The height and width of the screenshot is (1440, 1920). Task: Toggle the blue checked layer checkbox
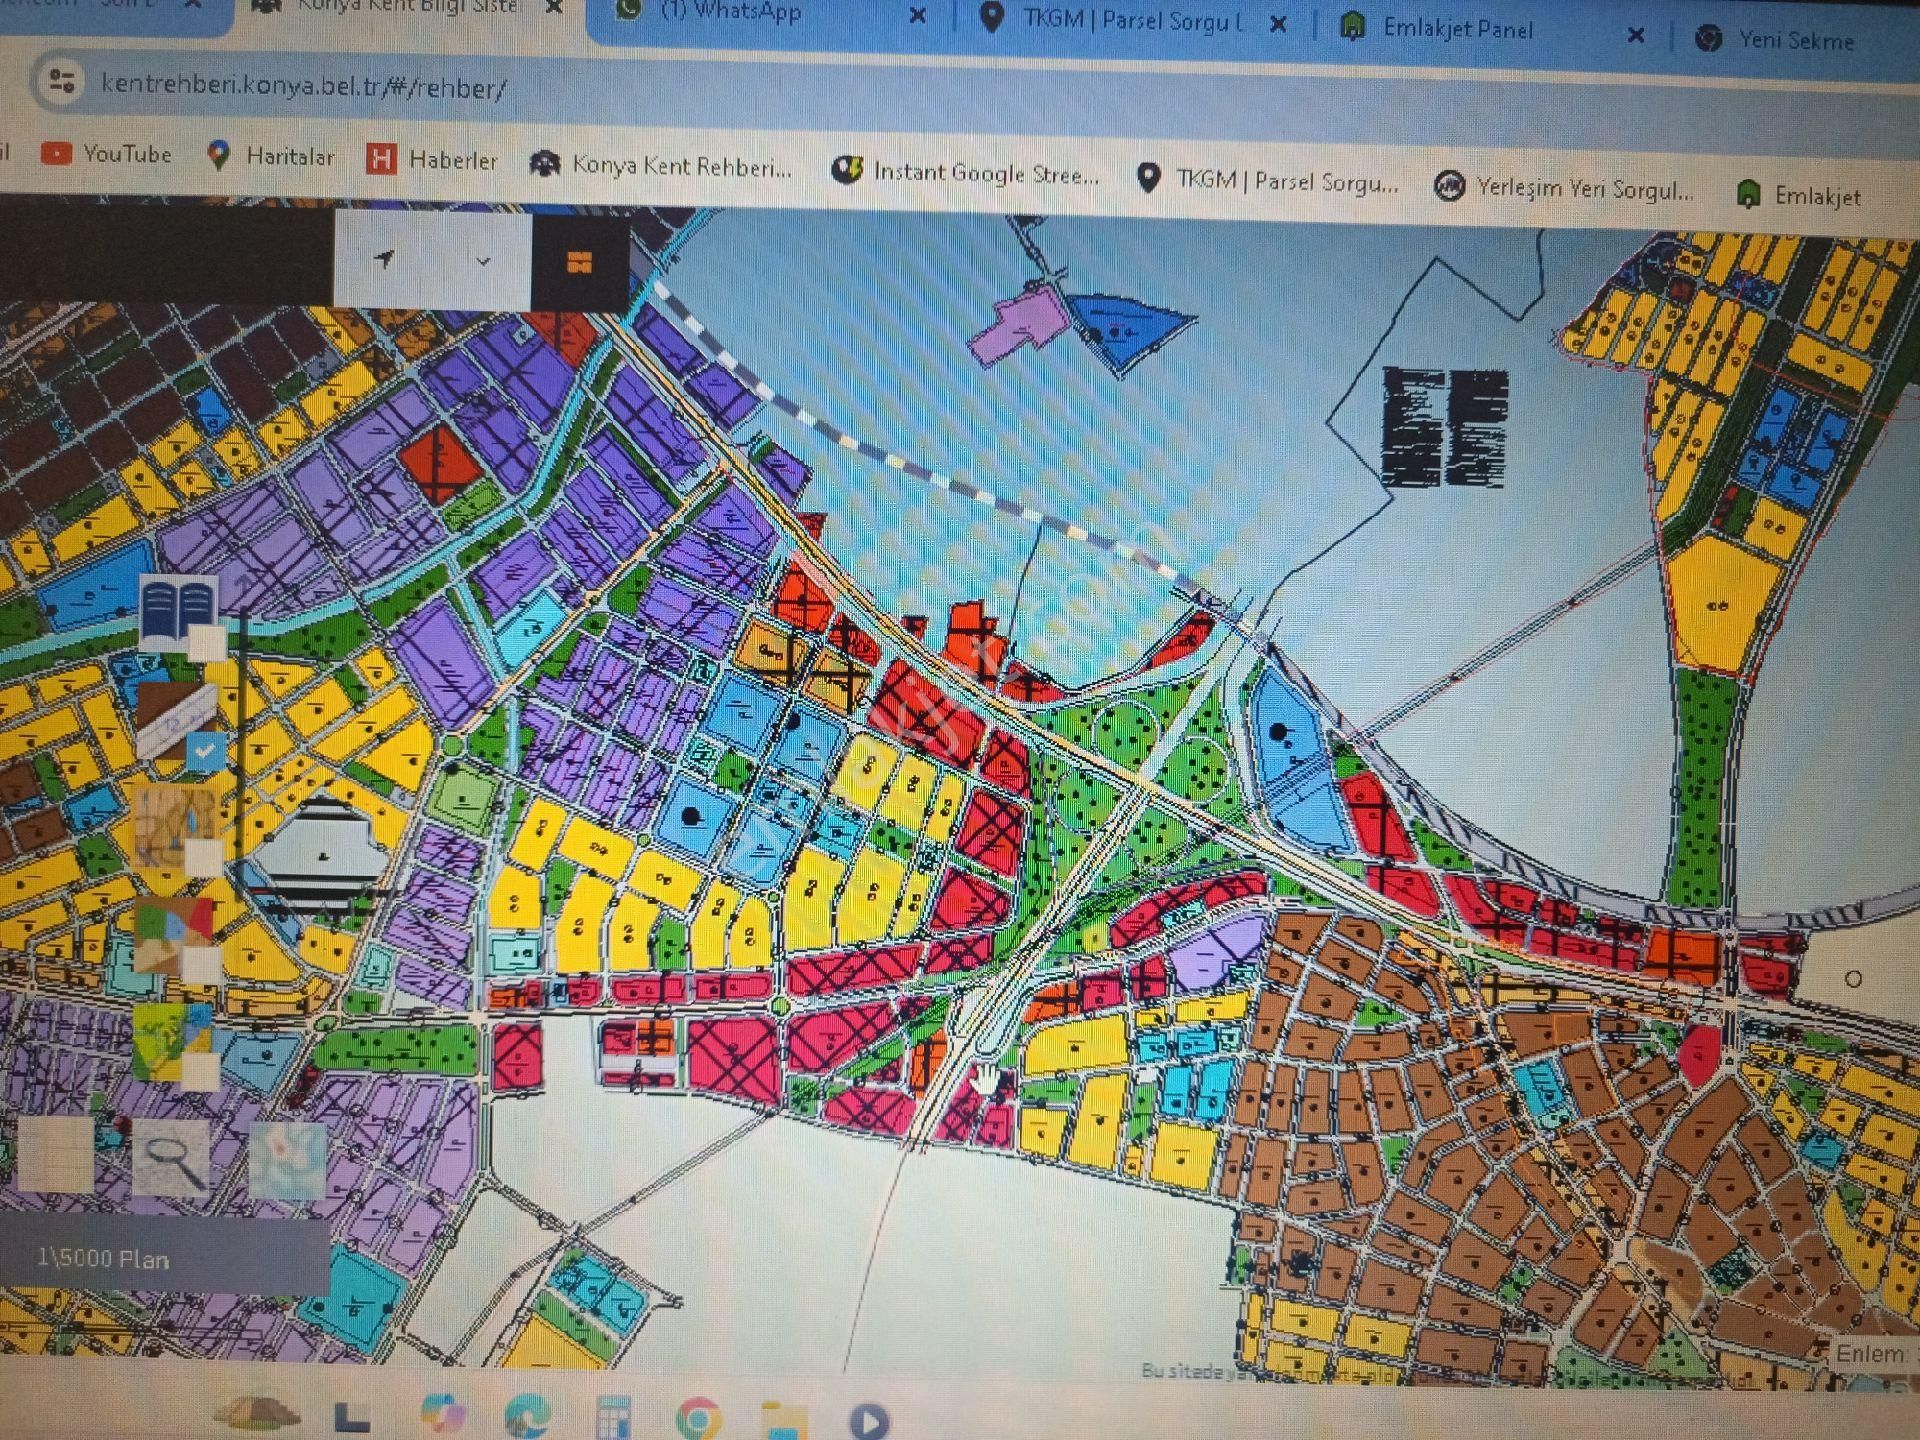point(206,750)
